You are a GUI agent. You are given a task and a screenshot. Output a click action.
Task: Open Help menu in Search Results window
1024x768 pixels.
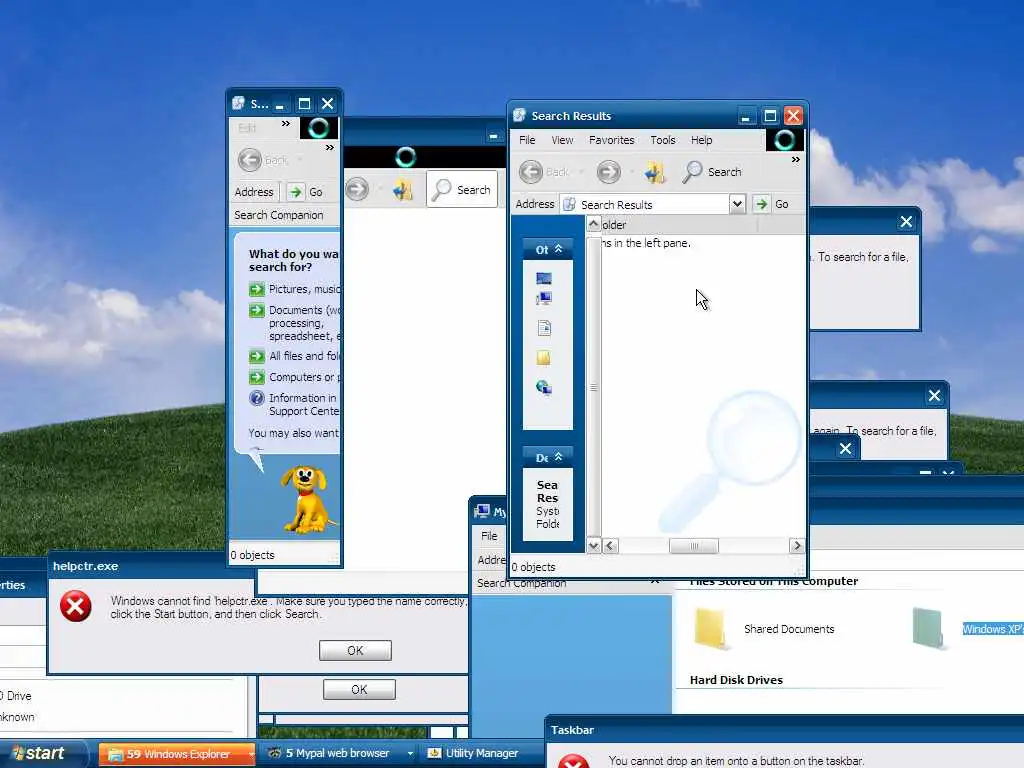[x=701, y=140]
